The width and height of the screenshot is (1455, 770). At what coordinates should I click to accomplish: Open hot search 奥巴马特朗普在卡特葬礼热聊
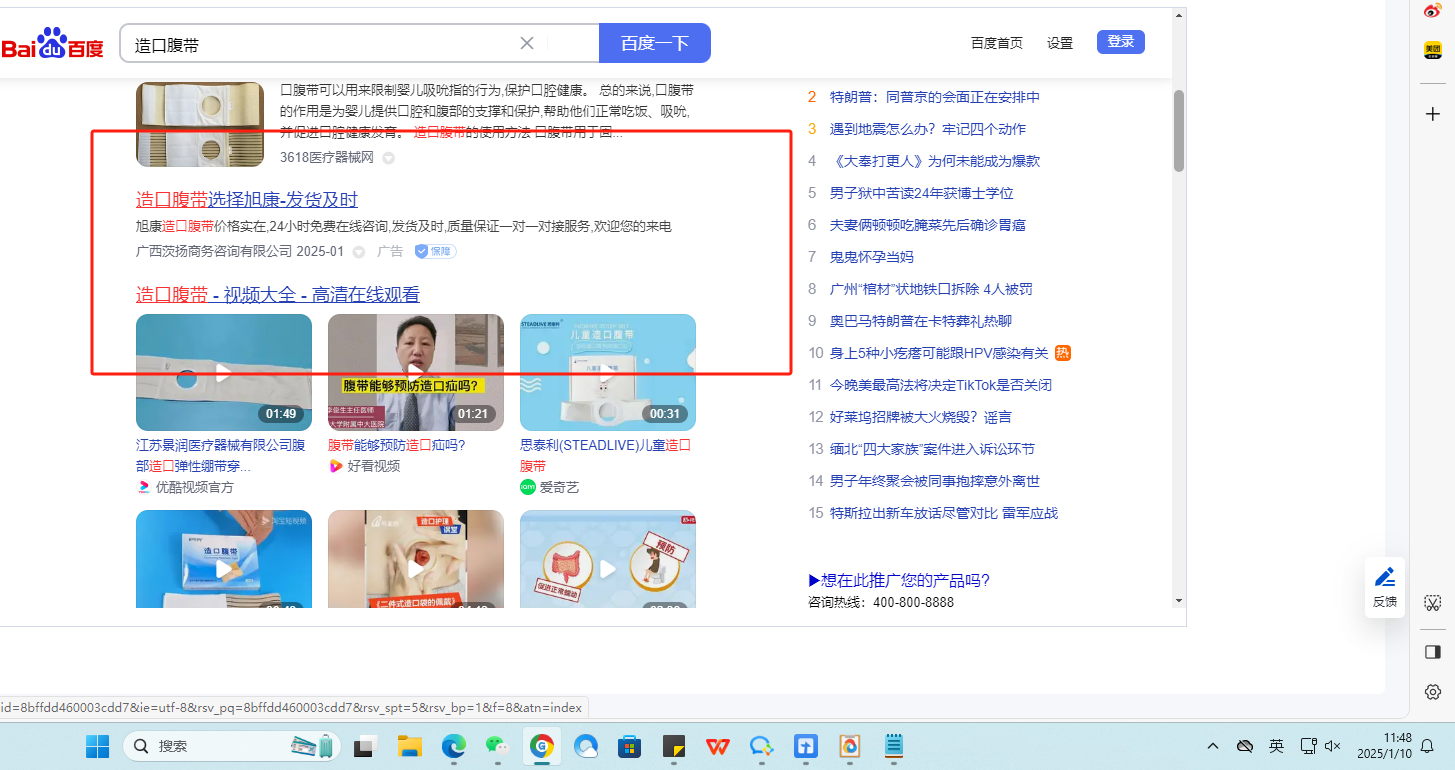[x=921, y=321]
